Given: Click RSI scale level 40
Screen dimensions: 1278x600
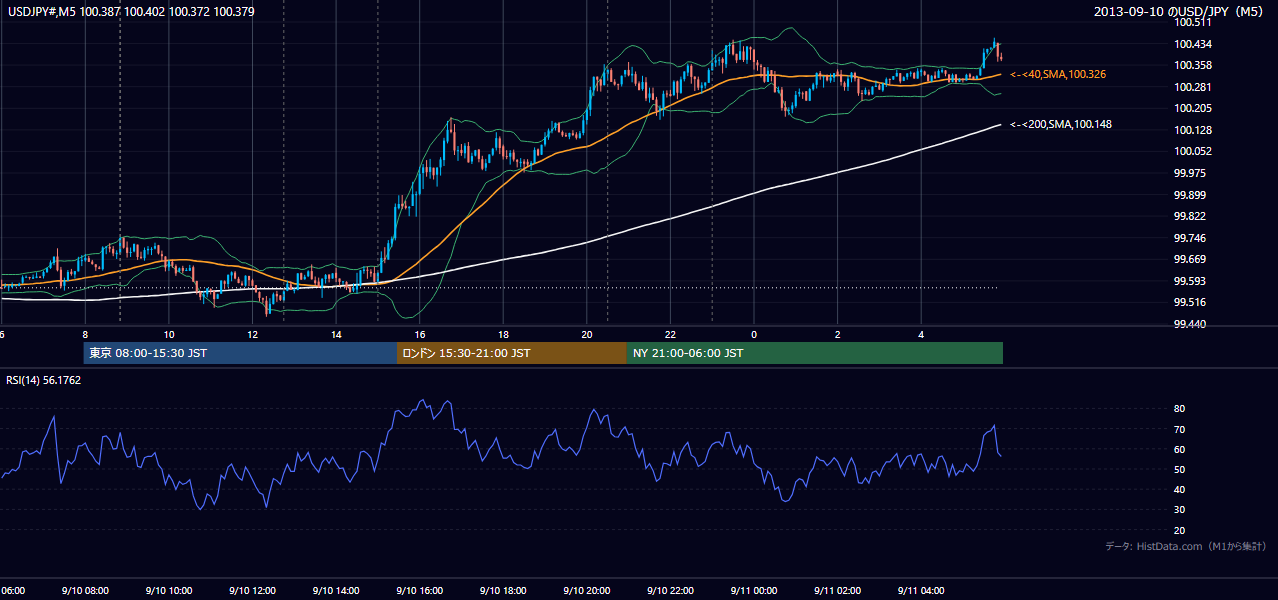Looking at the screenshot, I should point(1180,489).
